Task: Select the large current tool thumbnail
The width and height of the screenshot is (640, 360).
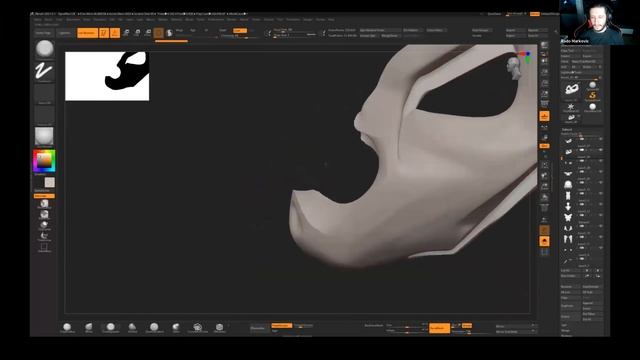Action: click(x=571, y=89)
